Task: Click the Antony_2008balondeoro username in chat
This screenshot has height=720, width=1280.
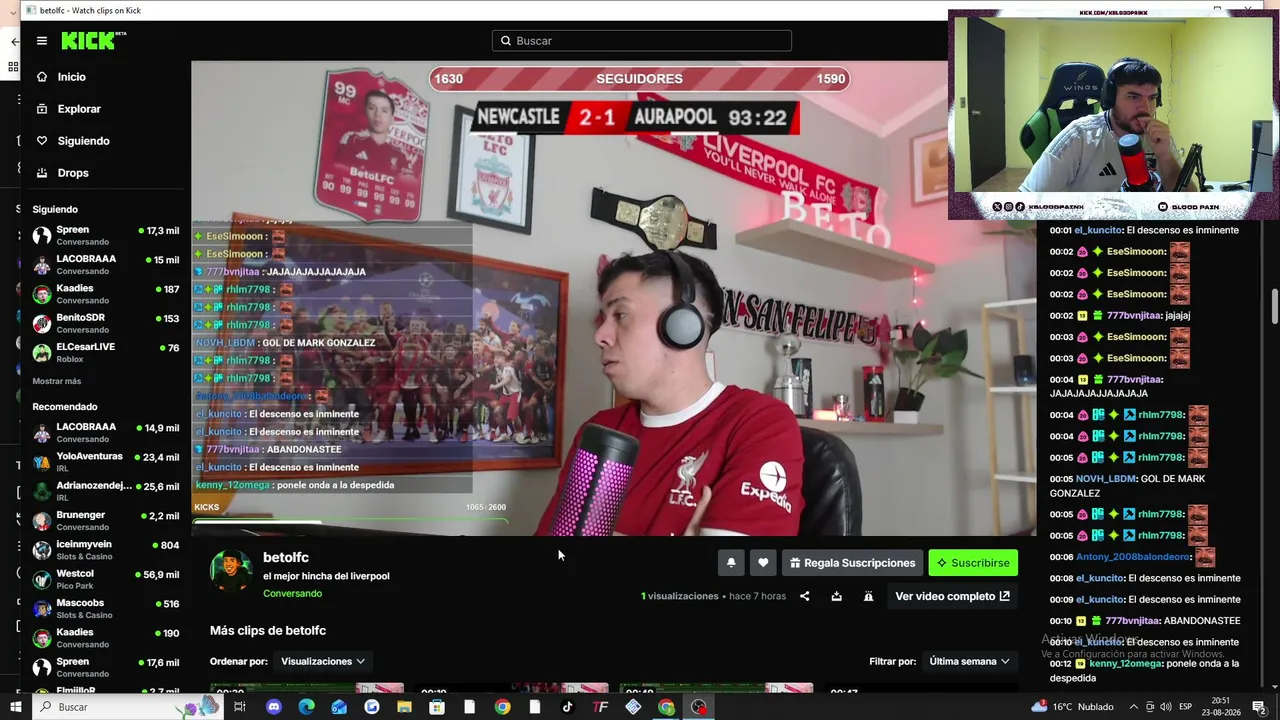Action: (1133, 557)
